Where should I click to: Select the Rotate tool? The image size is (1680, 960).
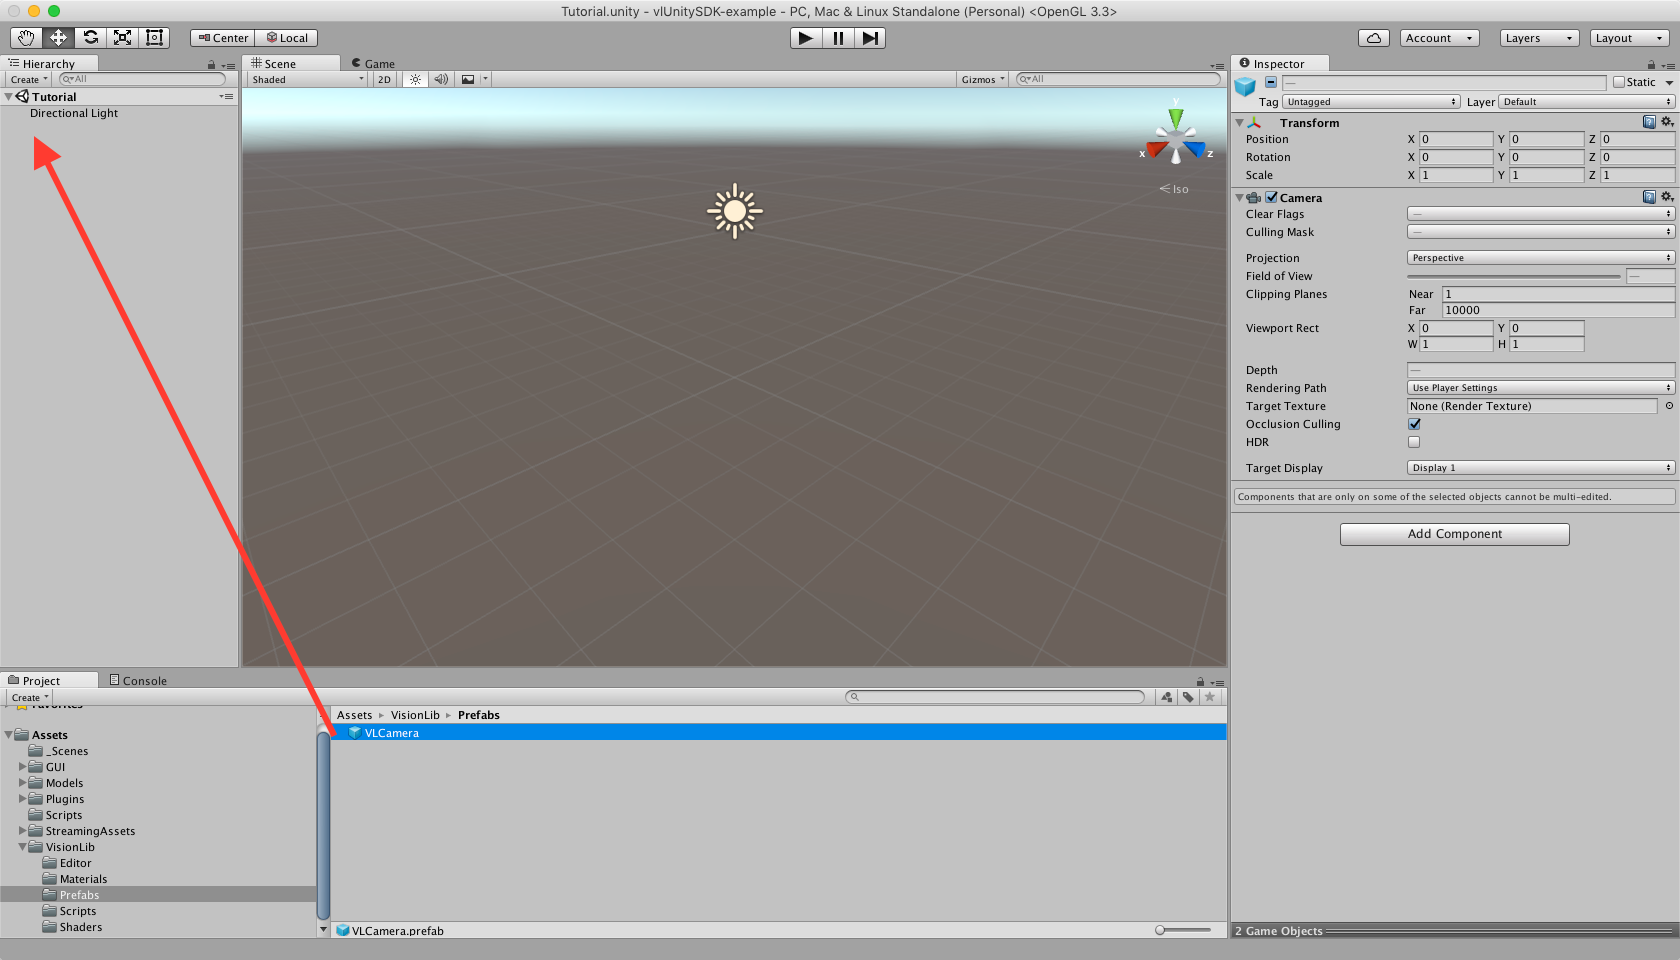click(x=90, y=38)
